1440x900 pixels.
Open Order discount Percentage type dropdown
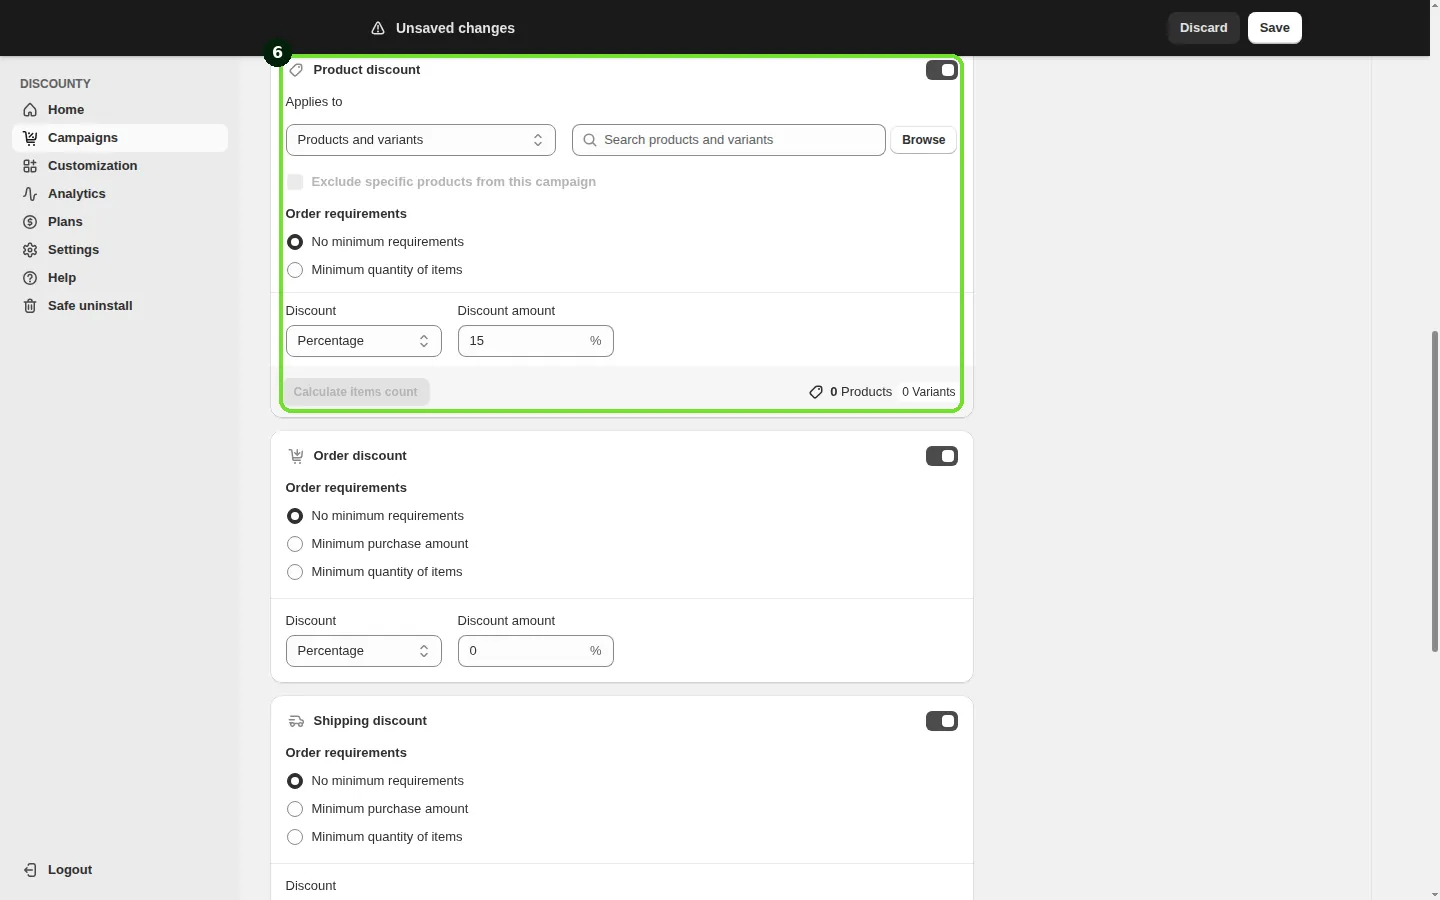(x=364, y=651)
